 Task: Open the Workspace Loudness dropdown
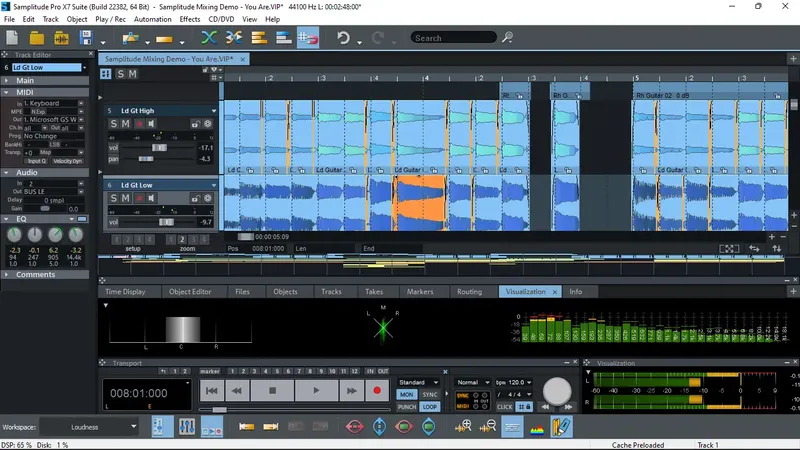89,427
